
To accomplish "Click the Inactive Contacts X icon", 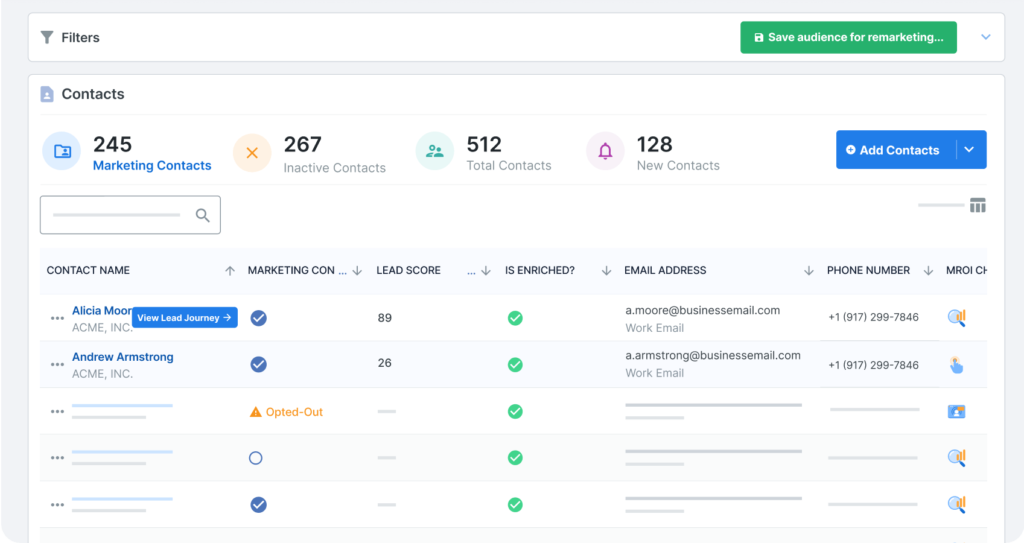I will [252, 152].
